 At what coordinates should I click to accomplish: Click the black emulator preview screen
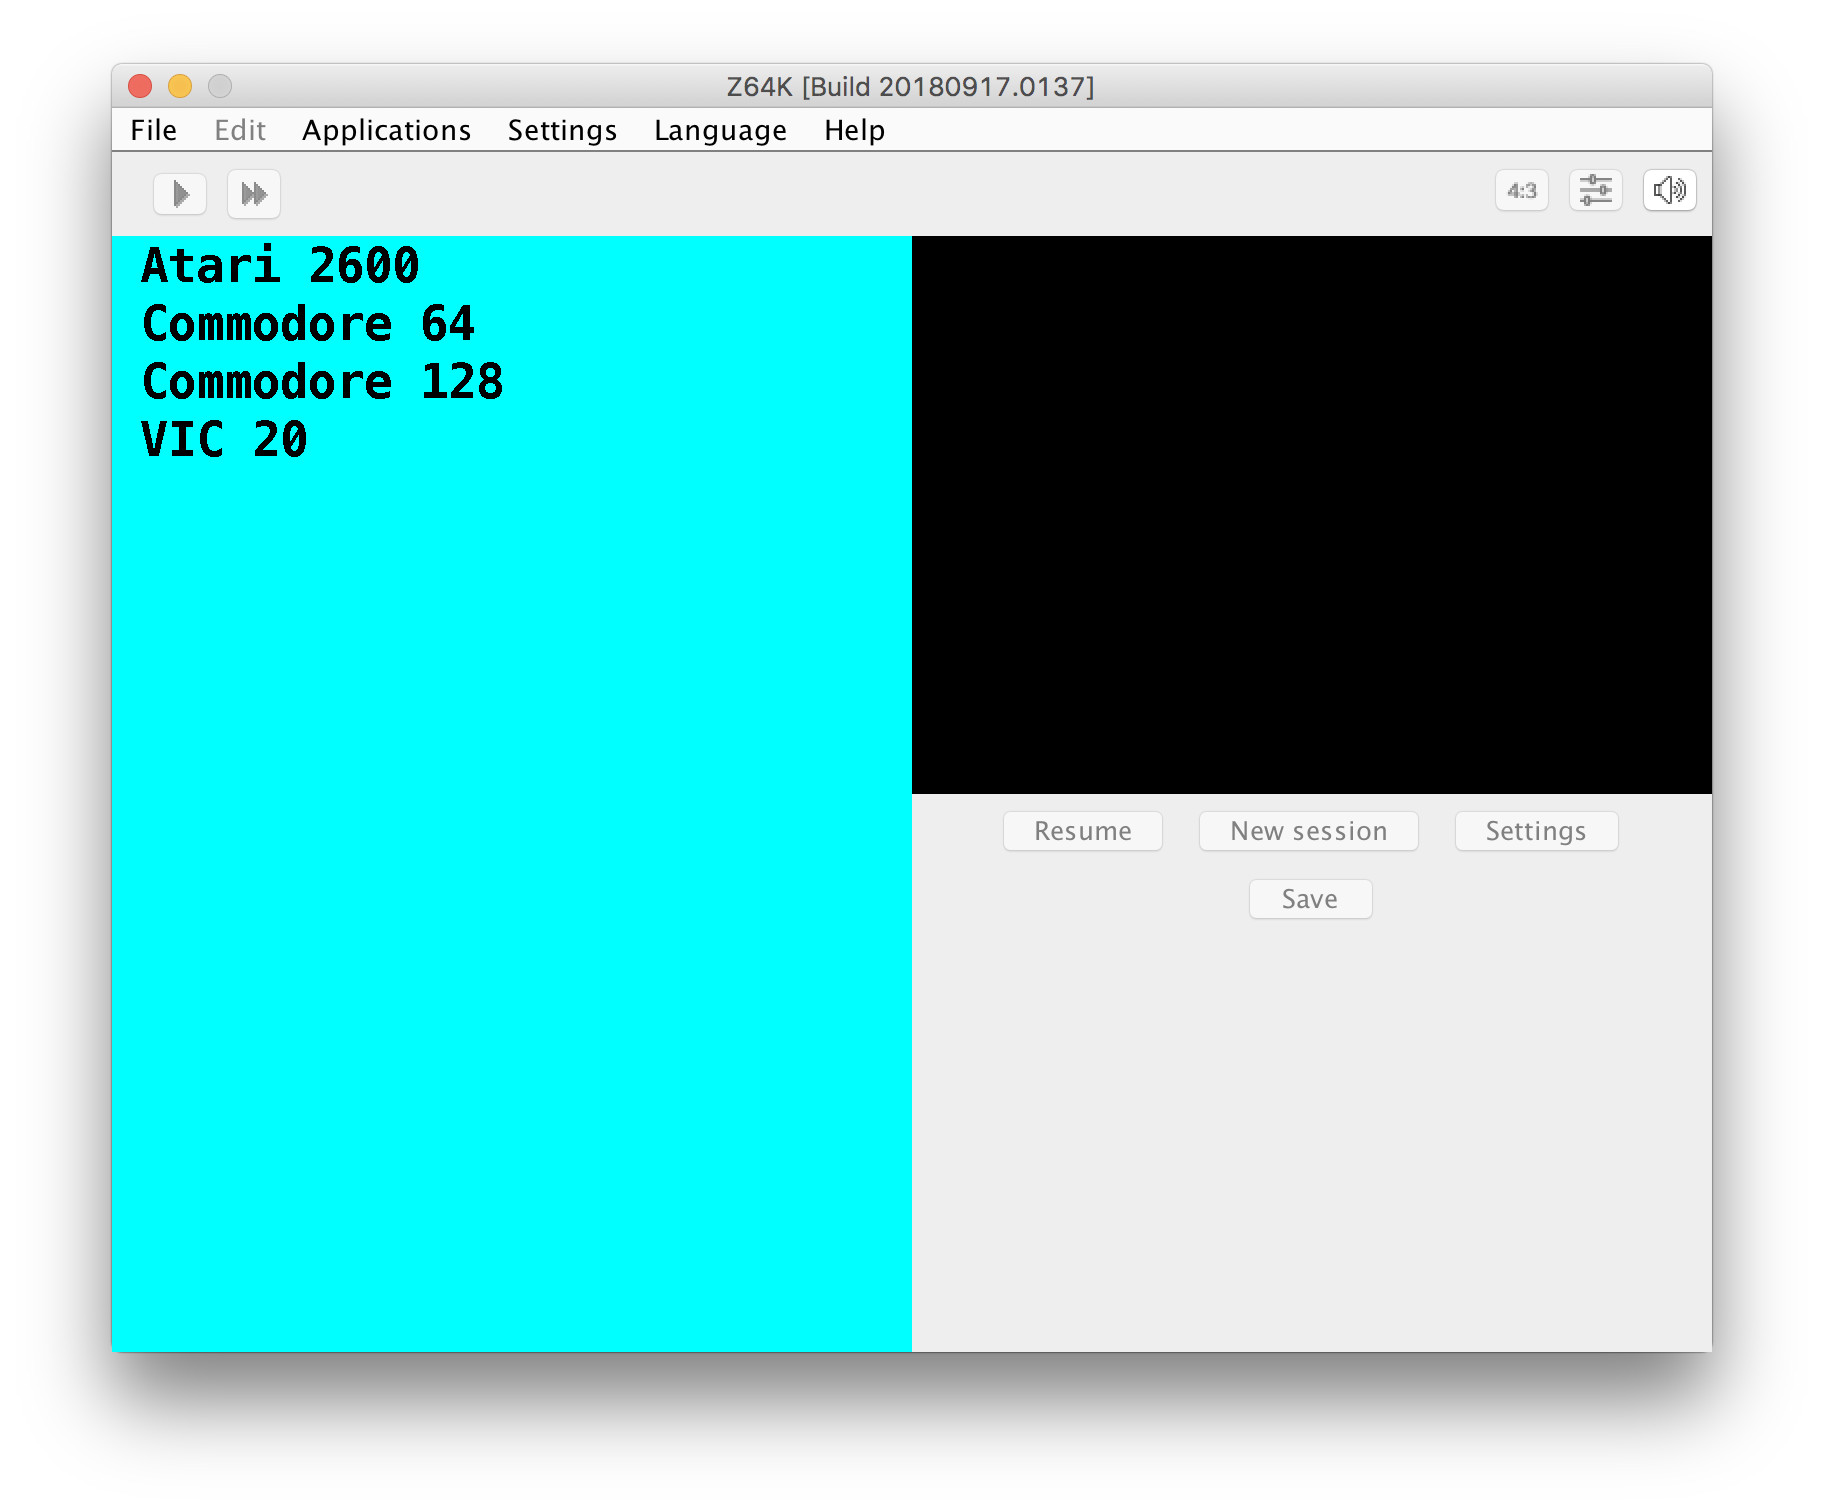(x=1311, y=515)
